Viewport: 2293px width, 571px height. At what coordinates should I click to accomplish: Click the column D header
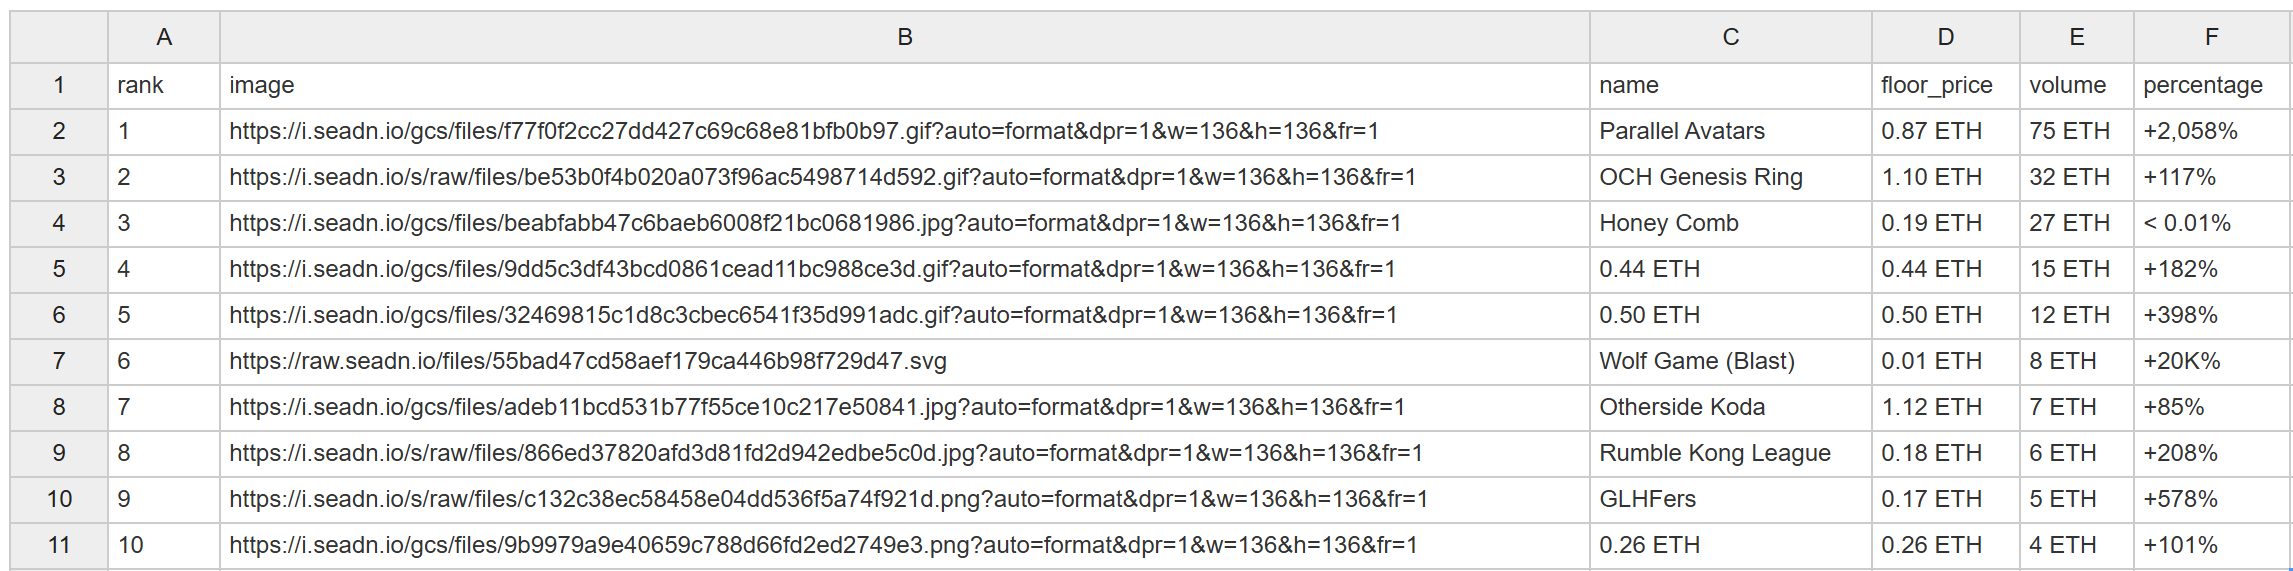[x=1945, y=37]
